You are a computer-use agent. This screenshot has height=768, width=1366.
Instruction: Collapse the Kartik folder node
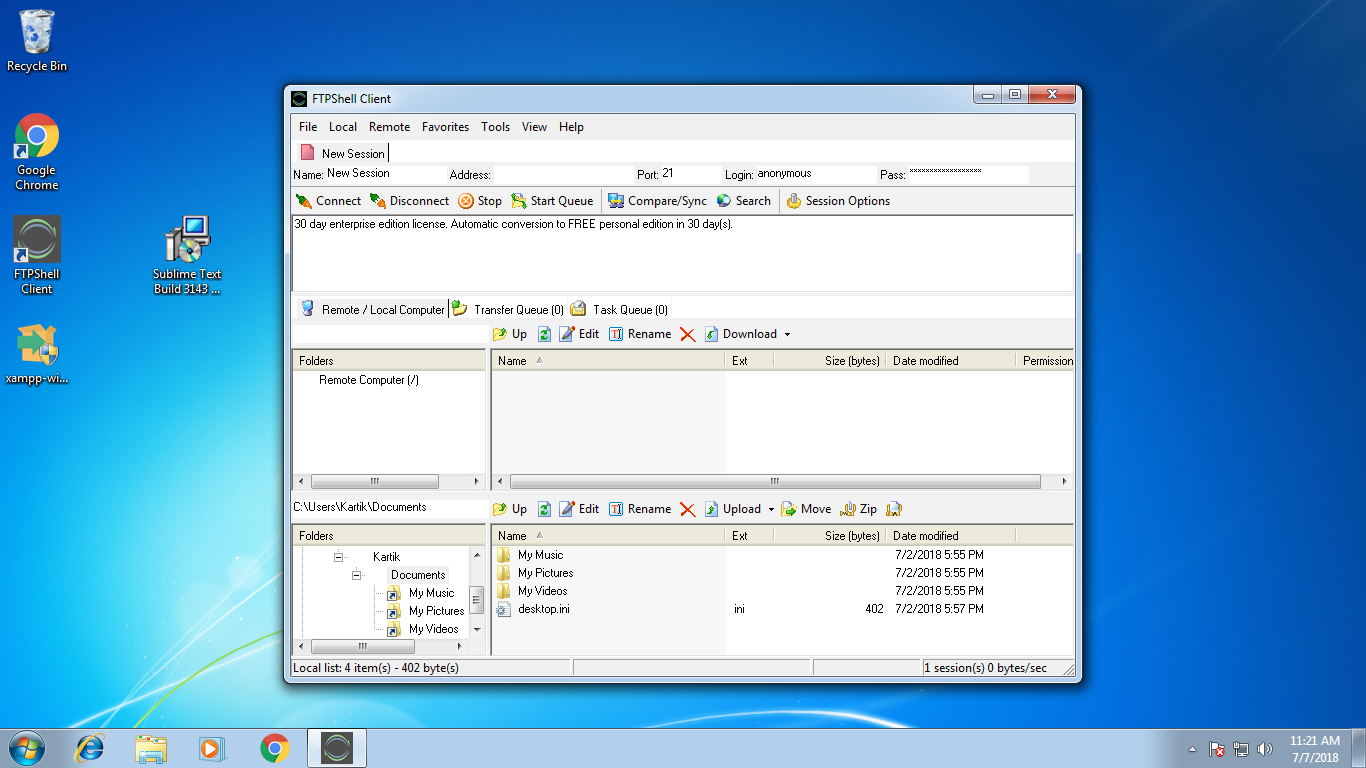click(338, 557)
